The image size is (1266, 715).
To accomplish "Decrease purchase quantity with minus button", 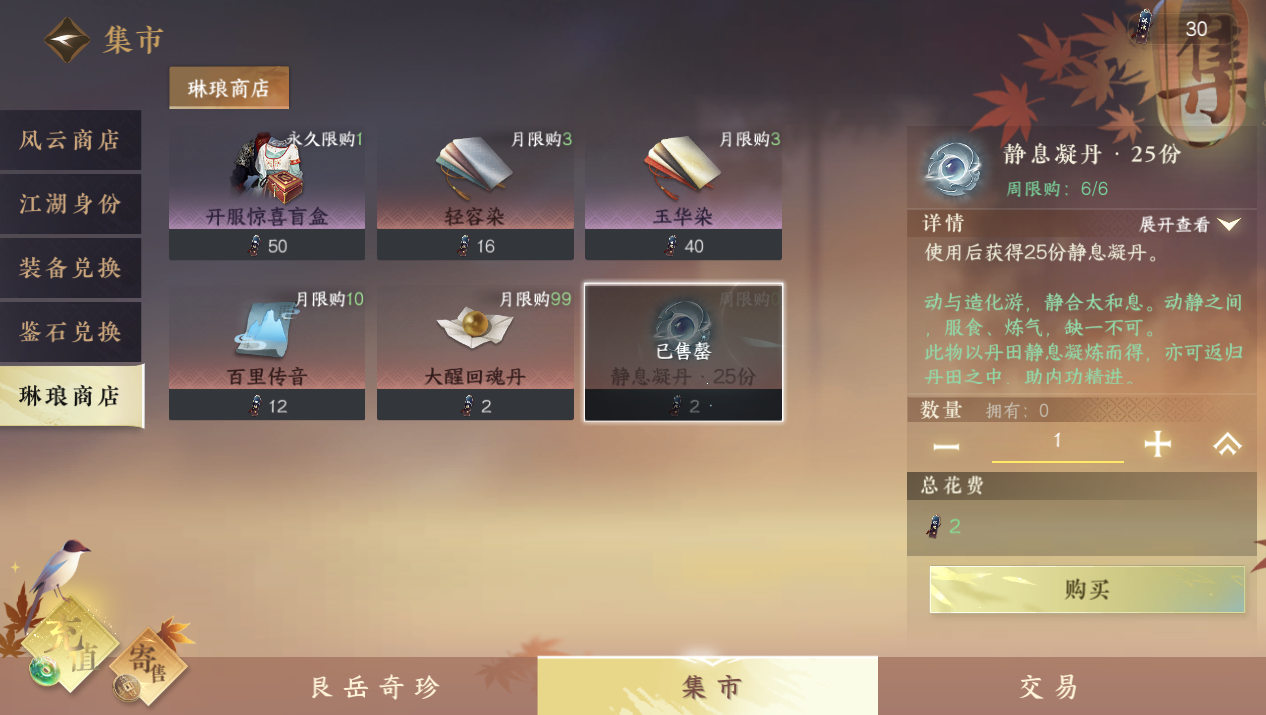I will [946, 446].
